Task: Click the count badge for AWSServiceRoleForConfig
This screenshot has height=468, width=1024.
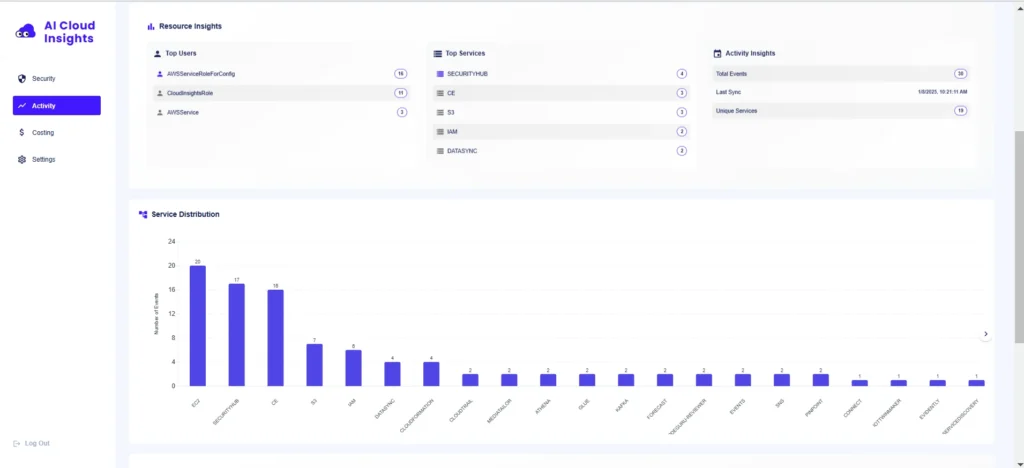Action: 400,74
